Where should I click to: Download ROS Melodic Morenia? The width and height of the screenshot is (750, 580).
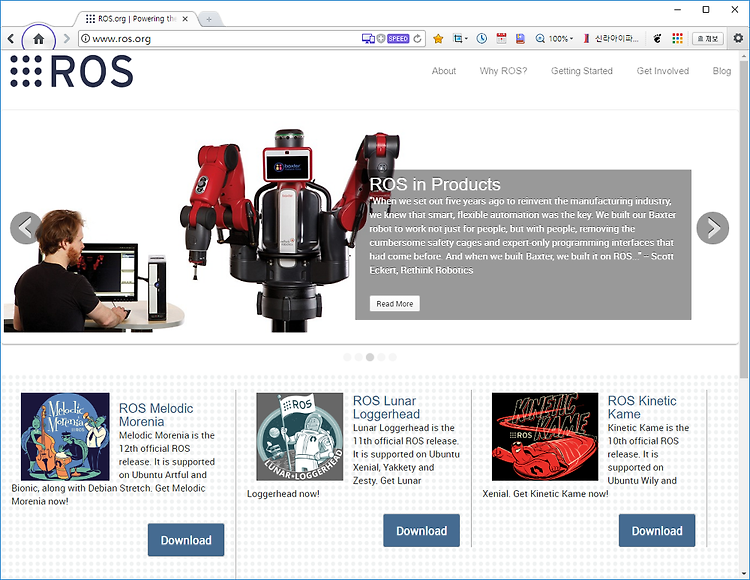[x=186, y=540]
